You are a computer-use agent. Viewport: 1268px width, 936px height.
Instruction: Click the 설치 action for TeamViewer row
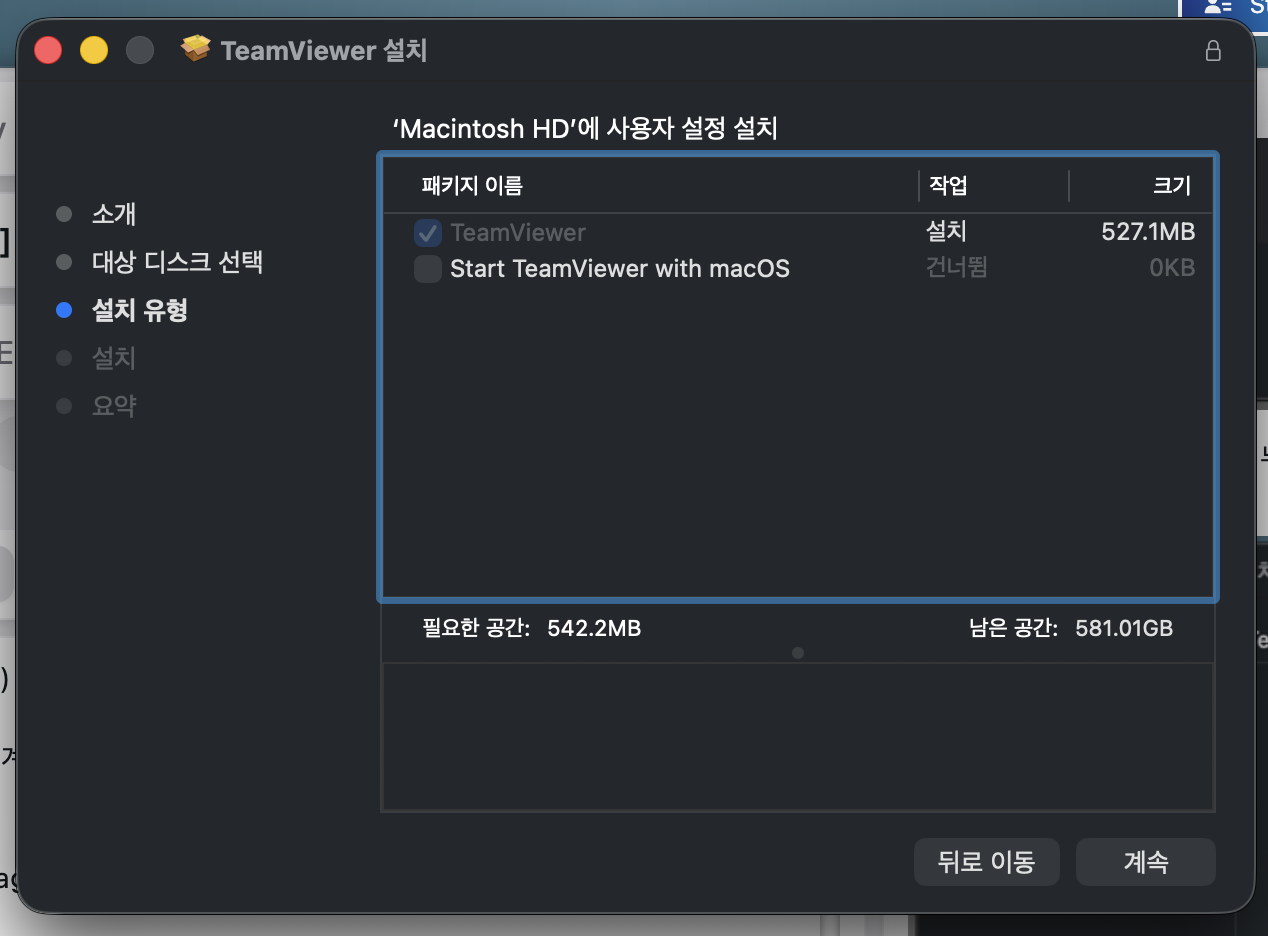[x=946, y=232]
